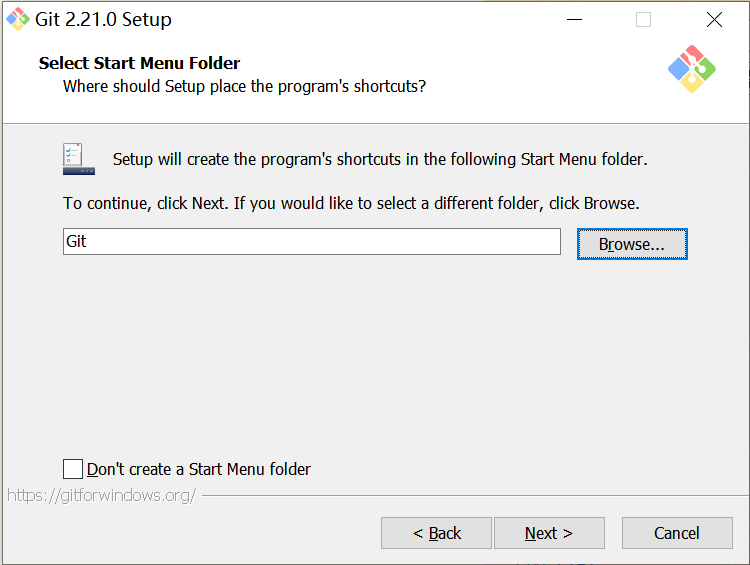Click the Start Menu folder name field
Screen dimensions: 750x565
click(x=312, y=242)
